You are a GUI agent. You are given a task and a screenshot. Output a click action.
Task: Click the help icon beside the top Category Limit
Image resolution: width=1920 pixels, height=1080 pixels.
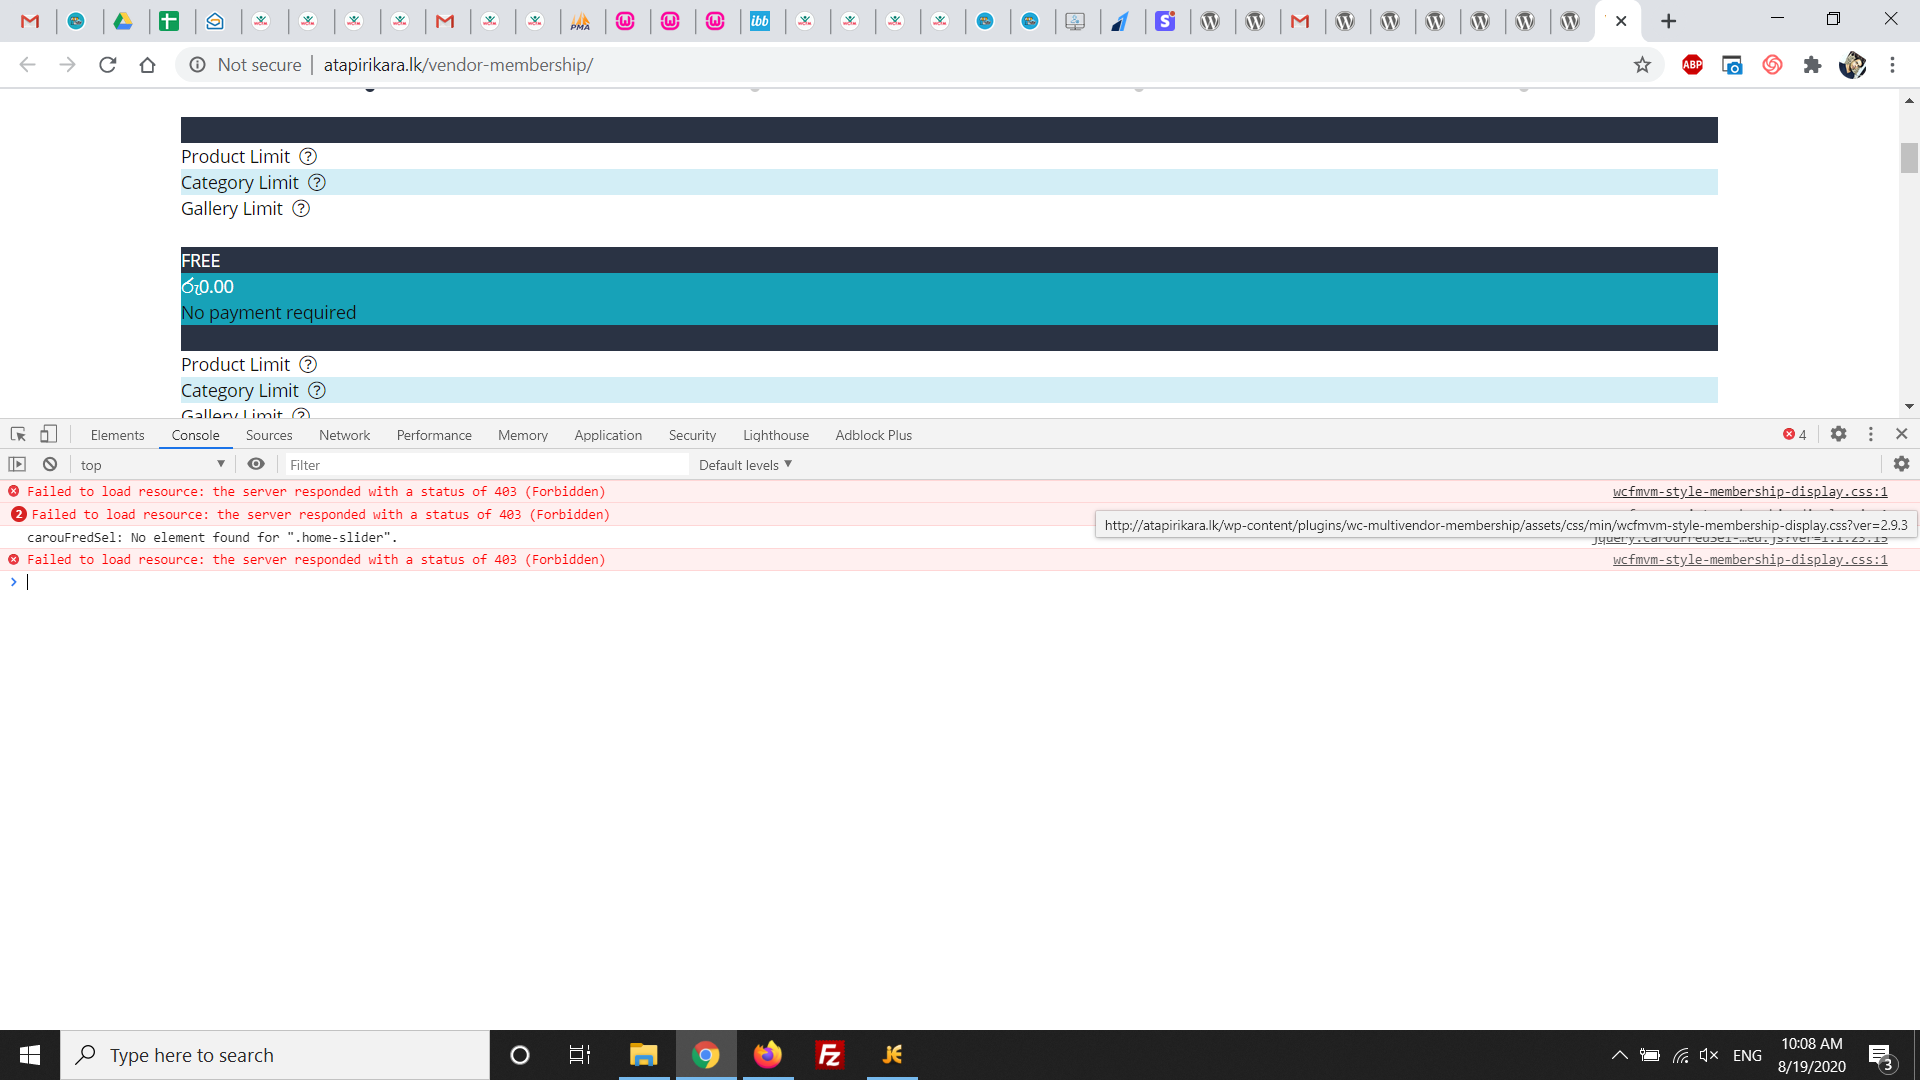pos(317,182)
